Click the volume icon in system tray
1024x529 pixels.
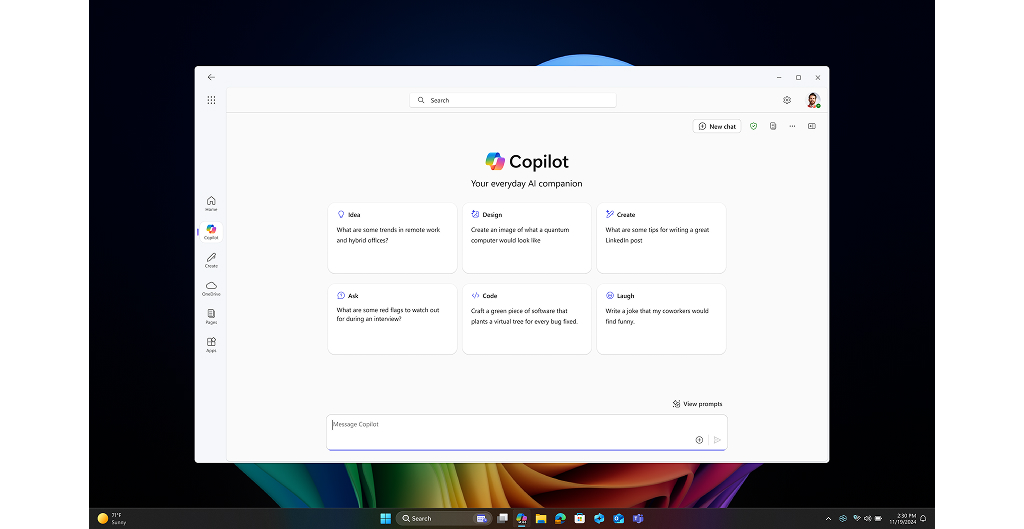[867, 519]
